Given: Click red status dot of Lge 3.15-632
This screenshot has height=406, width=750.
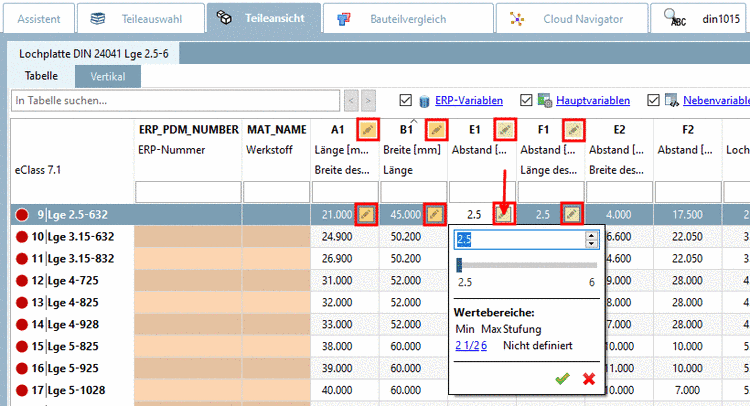Looking at the screenshot, I should [22, 237].
